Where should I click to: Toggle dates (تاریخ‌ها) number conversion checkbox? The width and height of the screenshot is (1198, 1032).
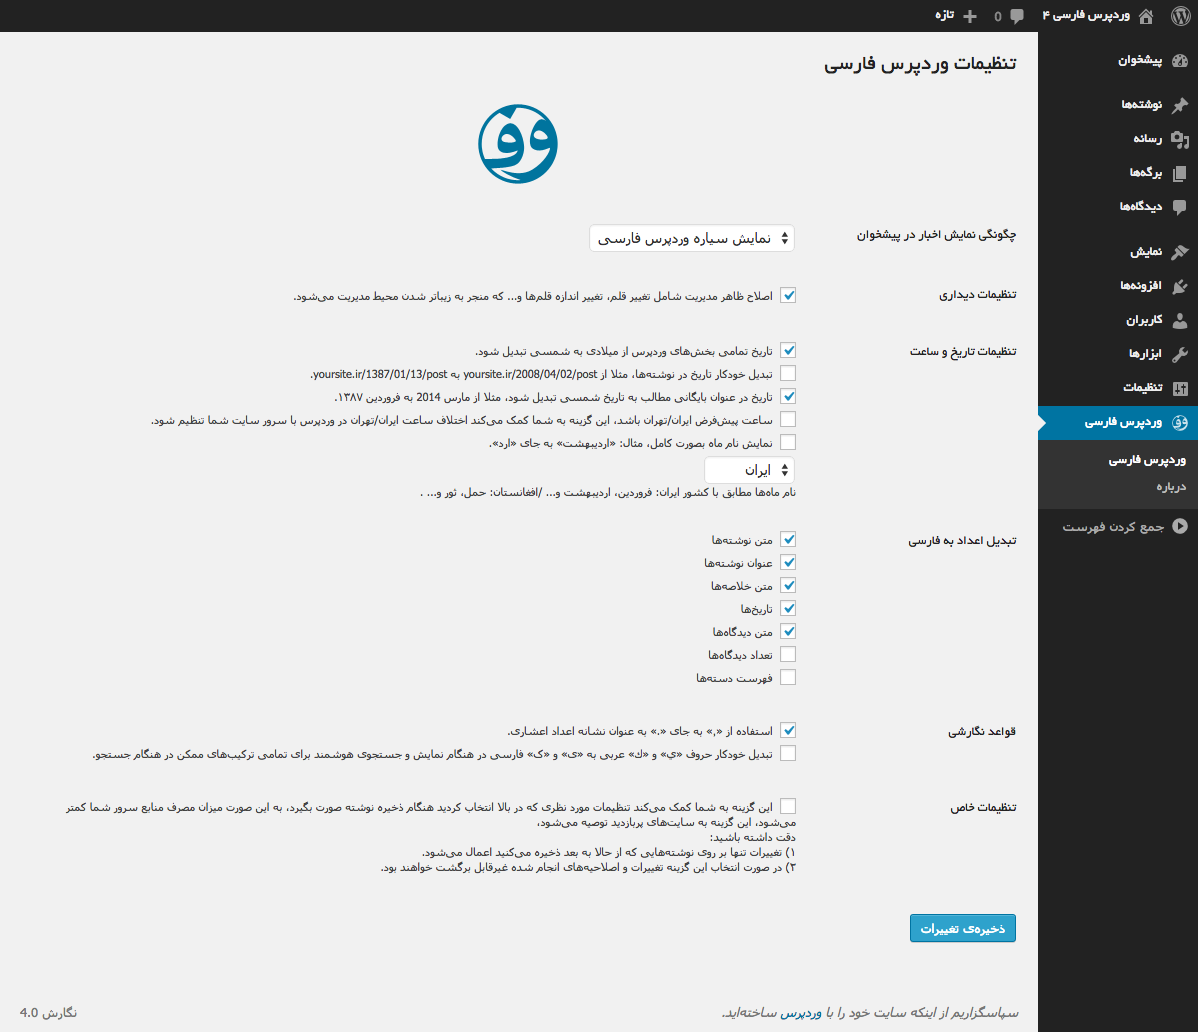pos(788,608)
